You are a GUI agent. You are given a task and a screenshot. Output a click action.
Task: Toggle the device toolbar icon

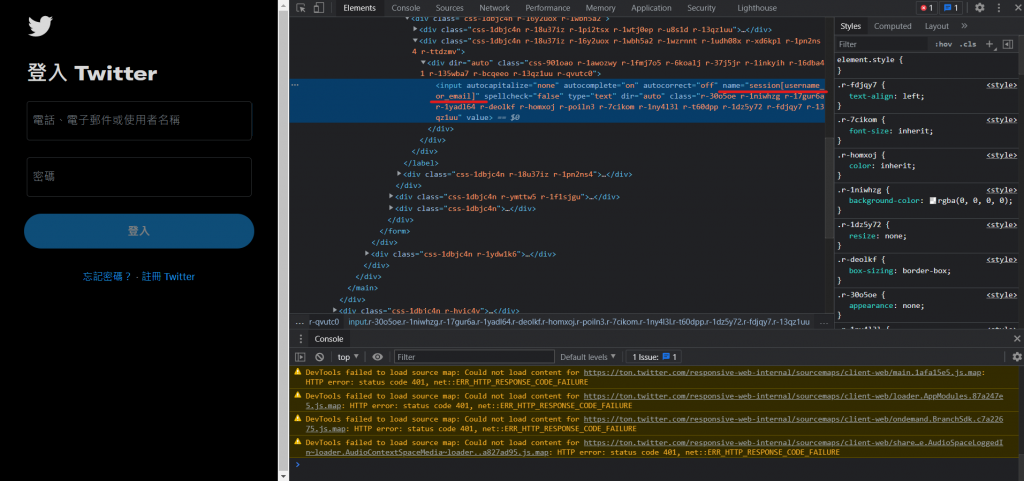(x=319, y=8)
